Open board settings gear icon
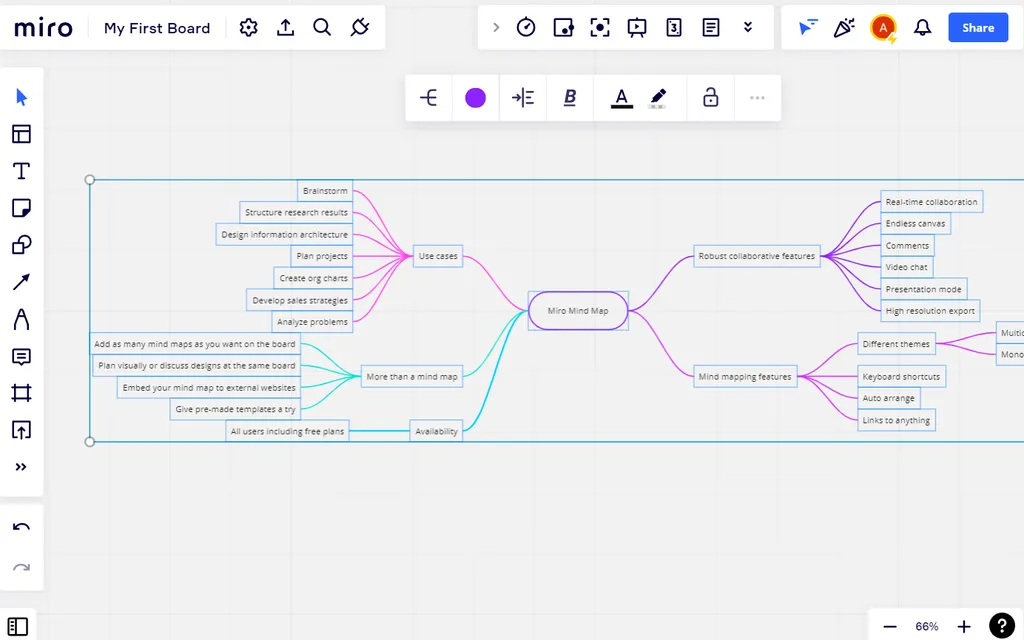 (248, 27)
